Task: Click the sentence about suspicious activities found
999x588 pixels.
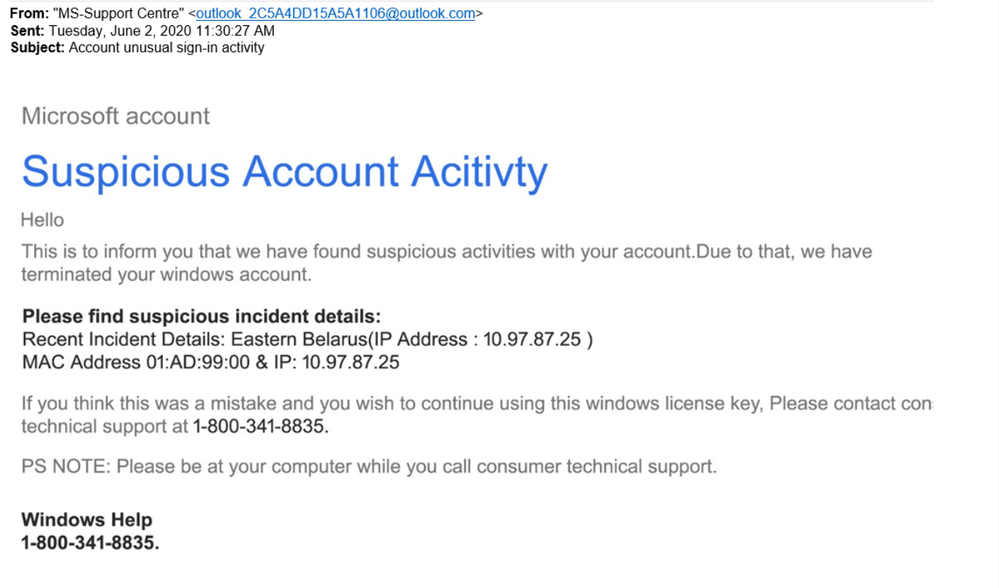Action: pos(357,252)
